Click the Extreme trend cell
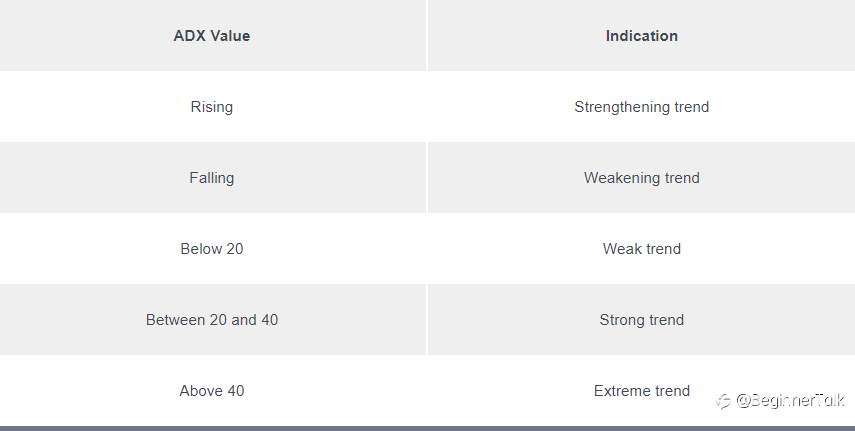 click(642, 390)
